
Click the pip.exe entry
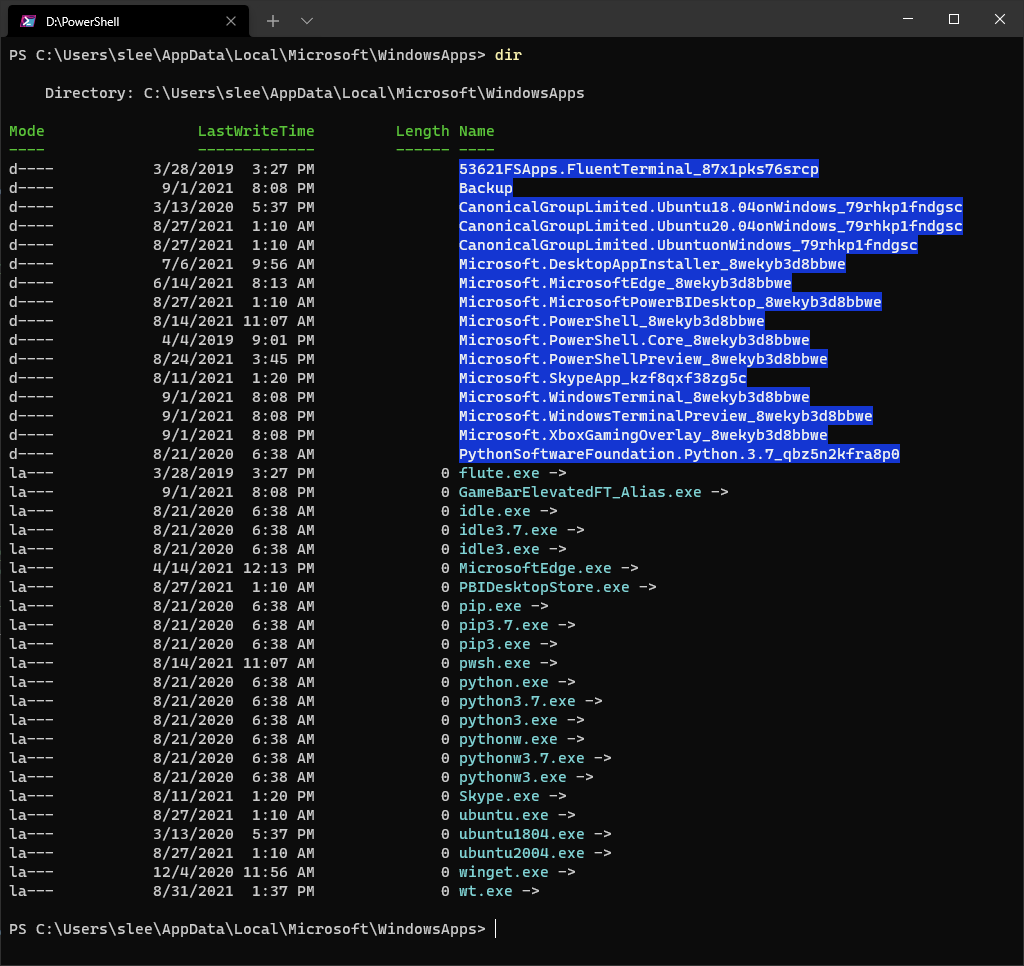[490, 605]
